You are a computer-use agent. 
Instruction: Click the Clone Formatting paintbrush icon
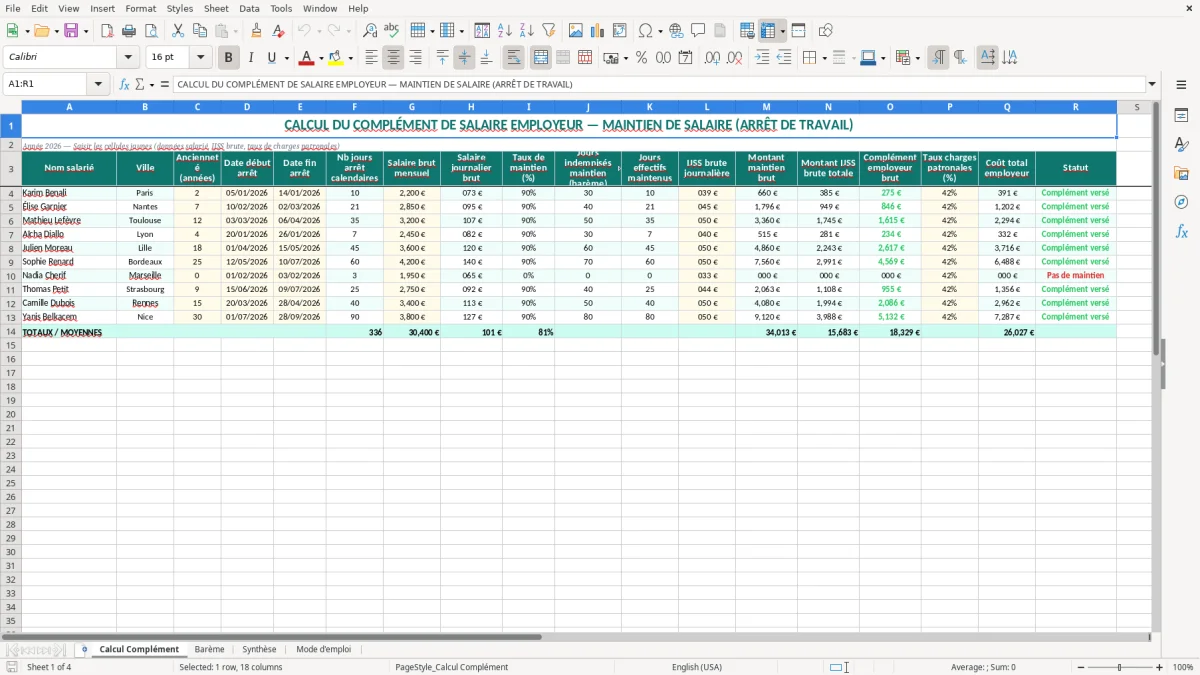pyautogui.click(x=256, y=31)
